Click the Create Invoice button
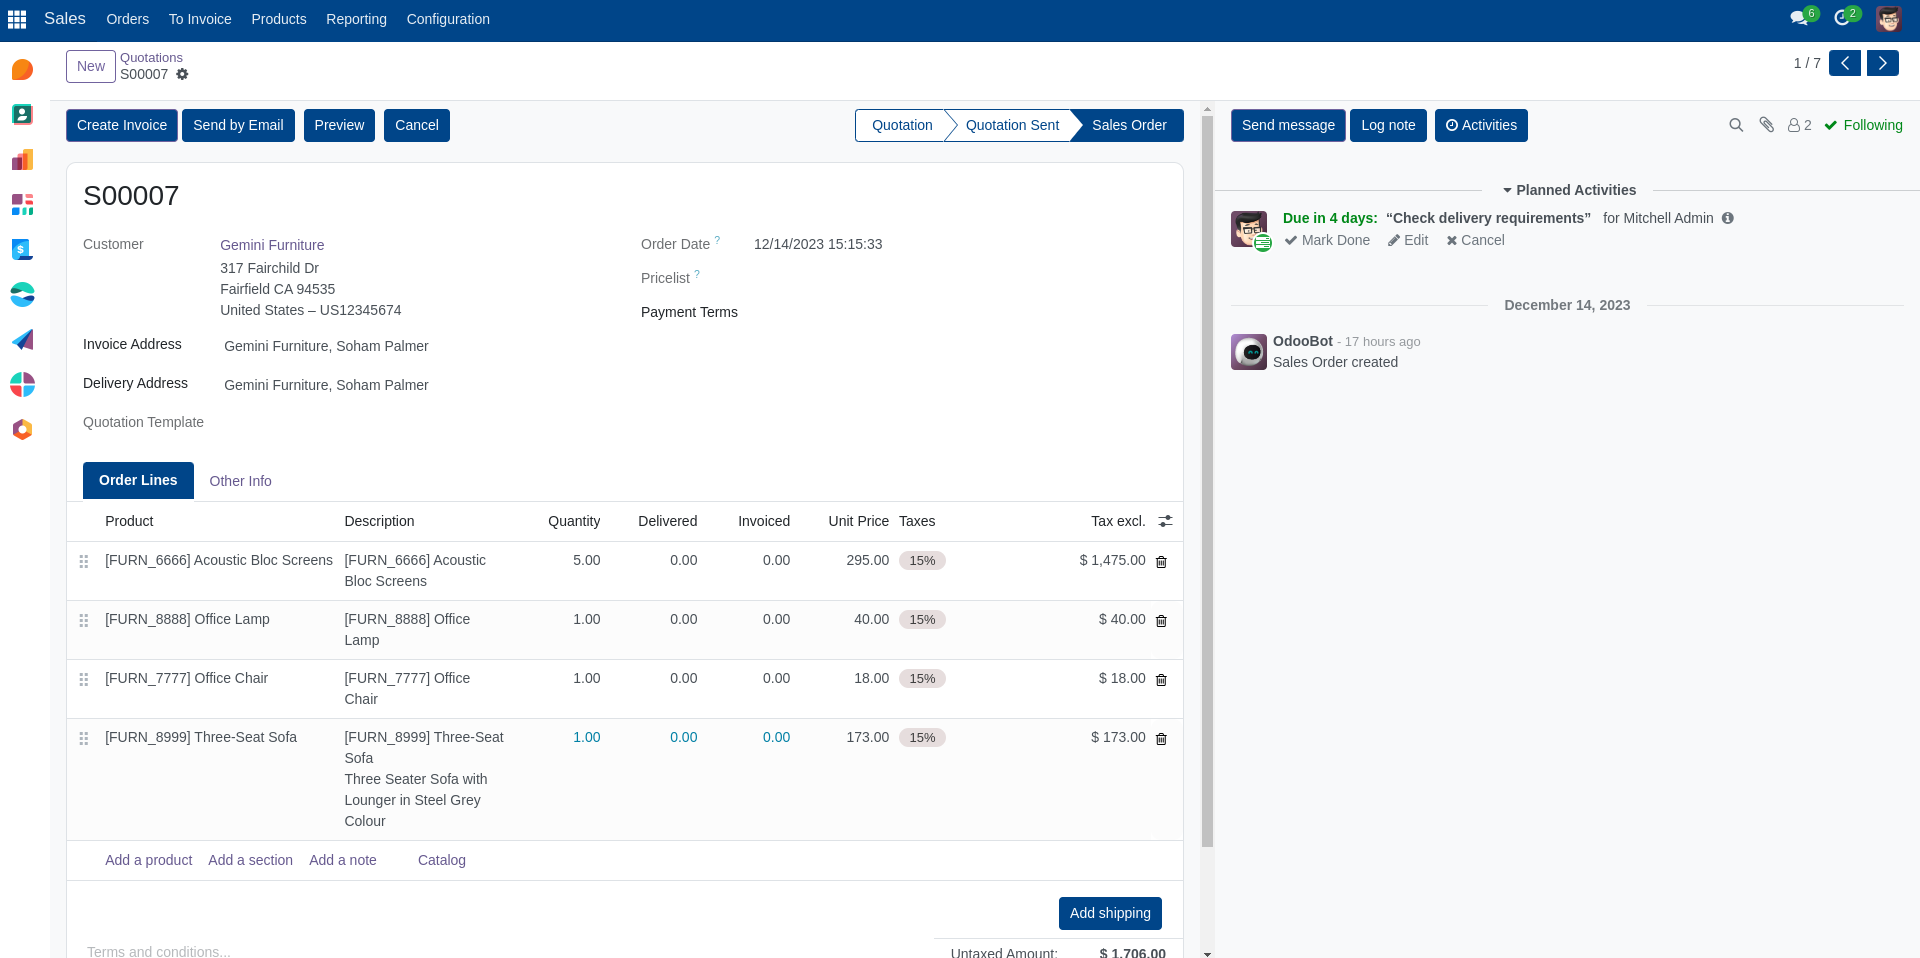 122,125
